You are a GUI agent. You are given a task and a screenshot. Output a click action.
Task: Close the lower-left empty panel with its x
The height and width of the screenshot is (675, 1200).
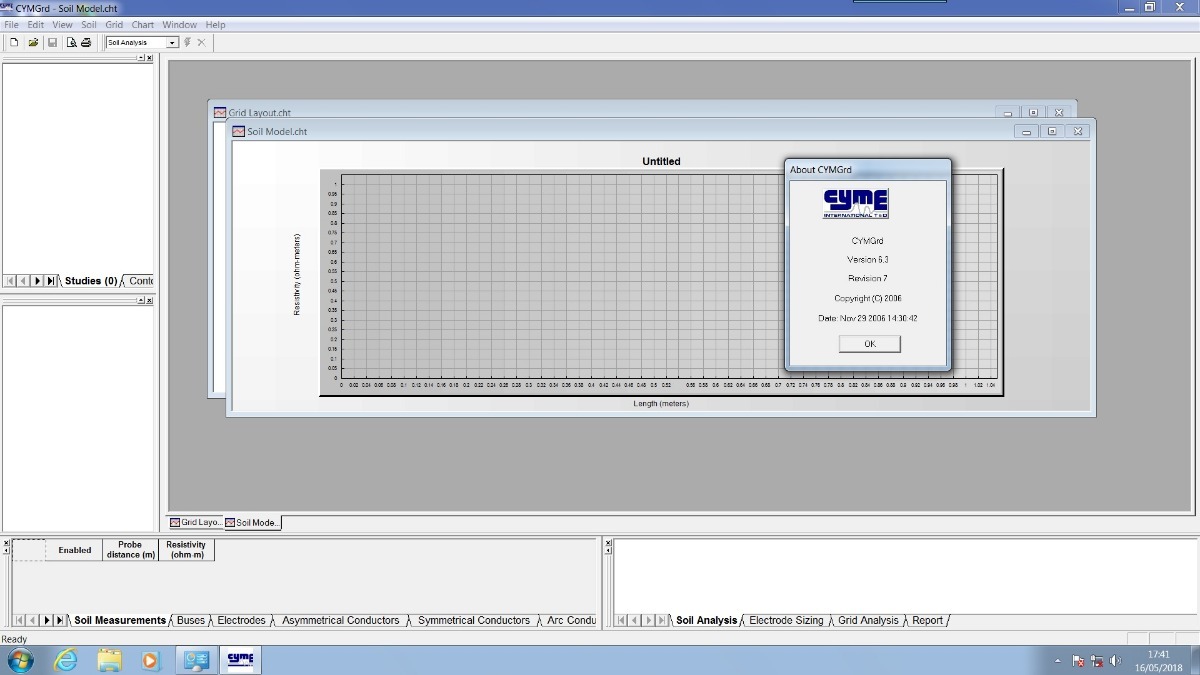click(150, 300)
